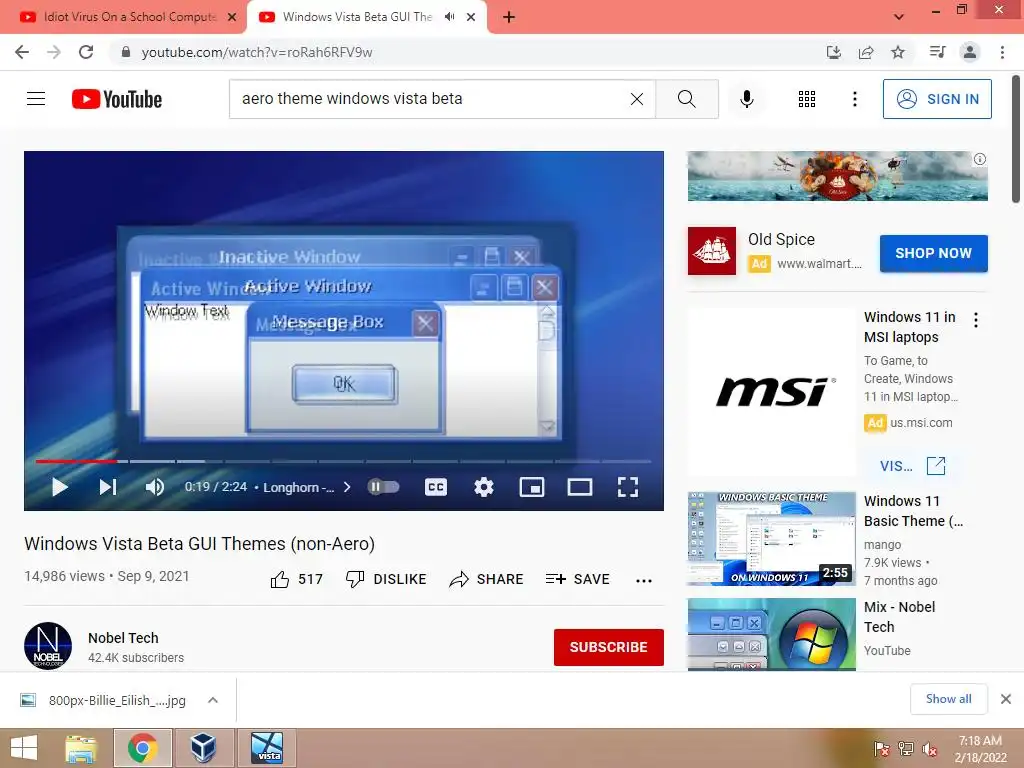The image size is (1024, 768).
Task: Clear the search box with the X
Action: 637,99
